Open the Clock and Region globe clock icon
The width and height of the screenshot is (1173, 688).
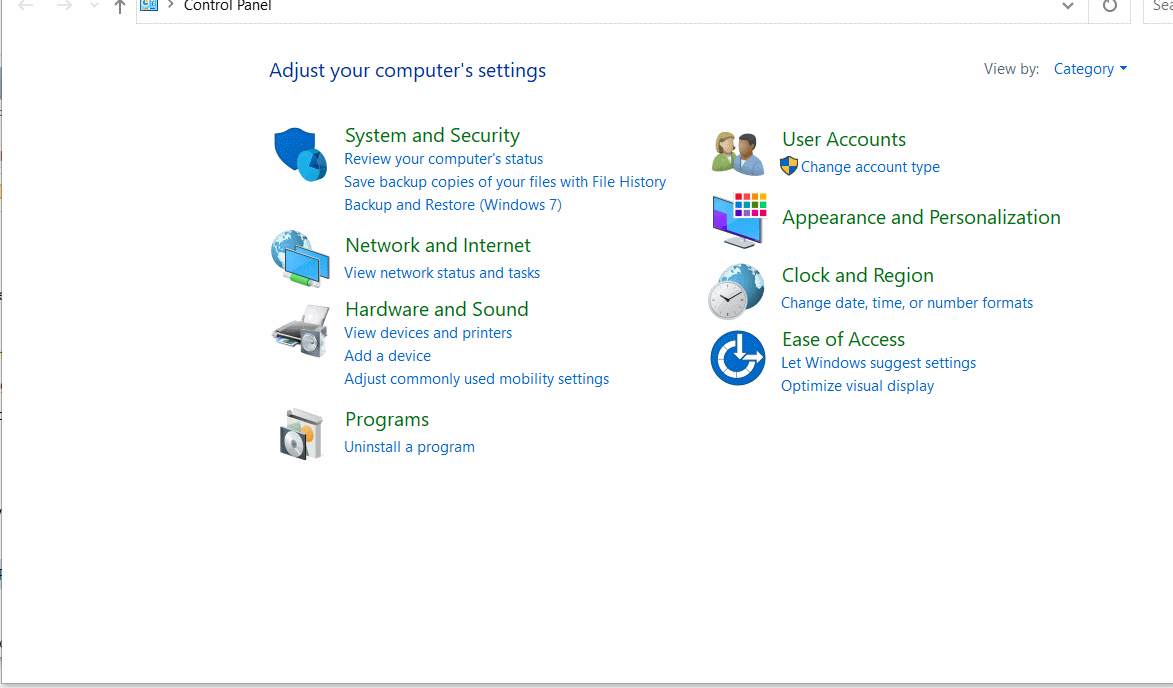(737, 291)
